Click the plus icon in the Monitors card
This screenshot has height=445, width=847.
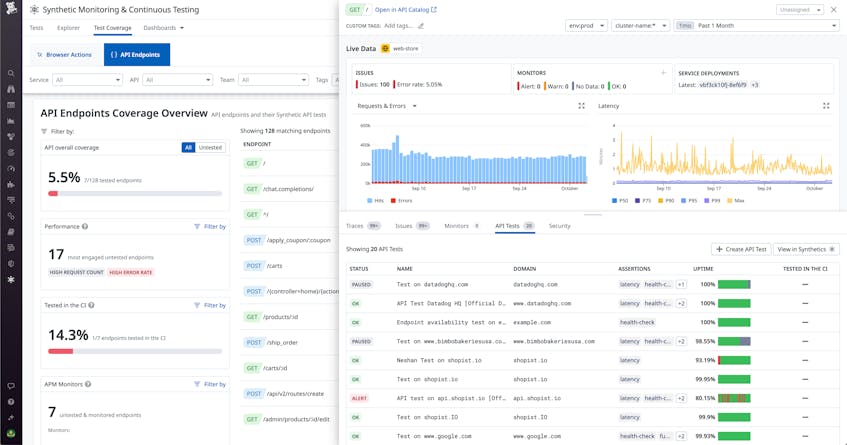[663, 72]
